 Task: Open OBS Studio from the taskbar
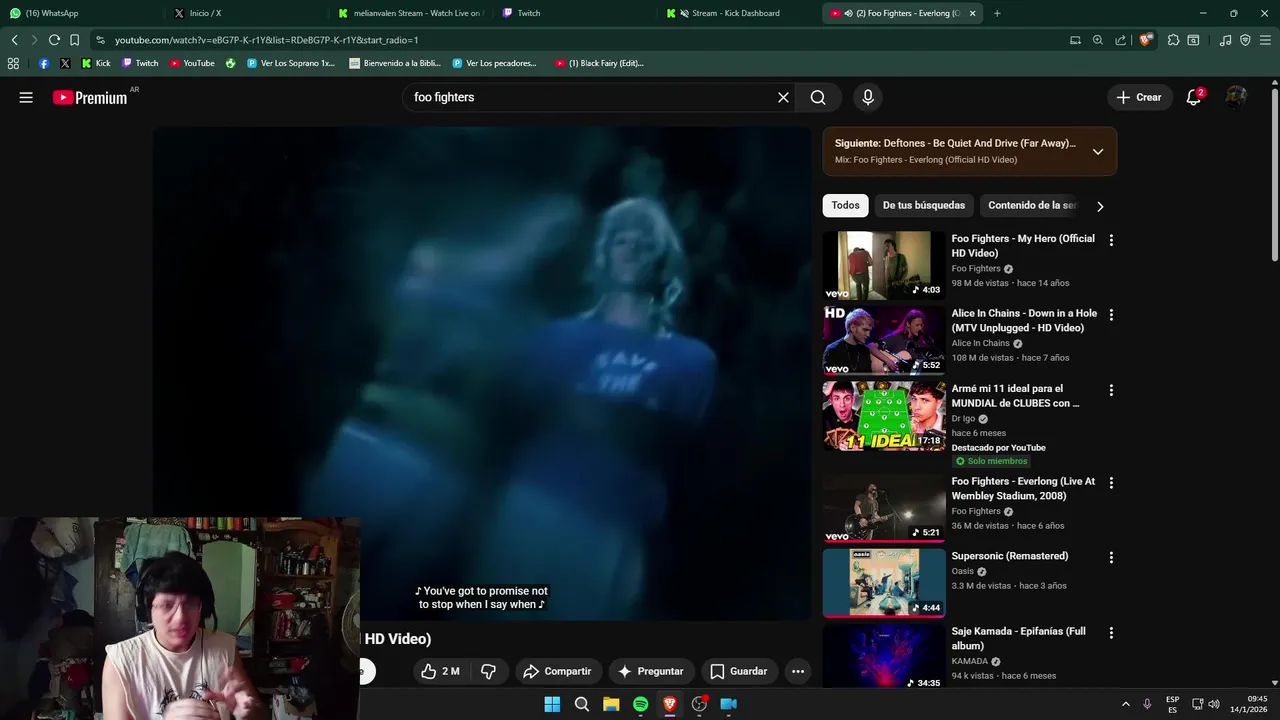tap(699, 704)
